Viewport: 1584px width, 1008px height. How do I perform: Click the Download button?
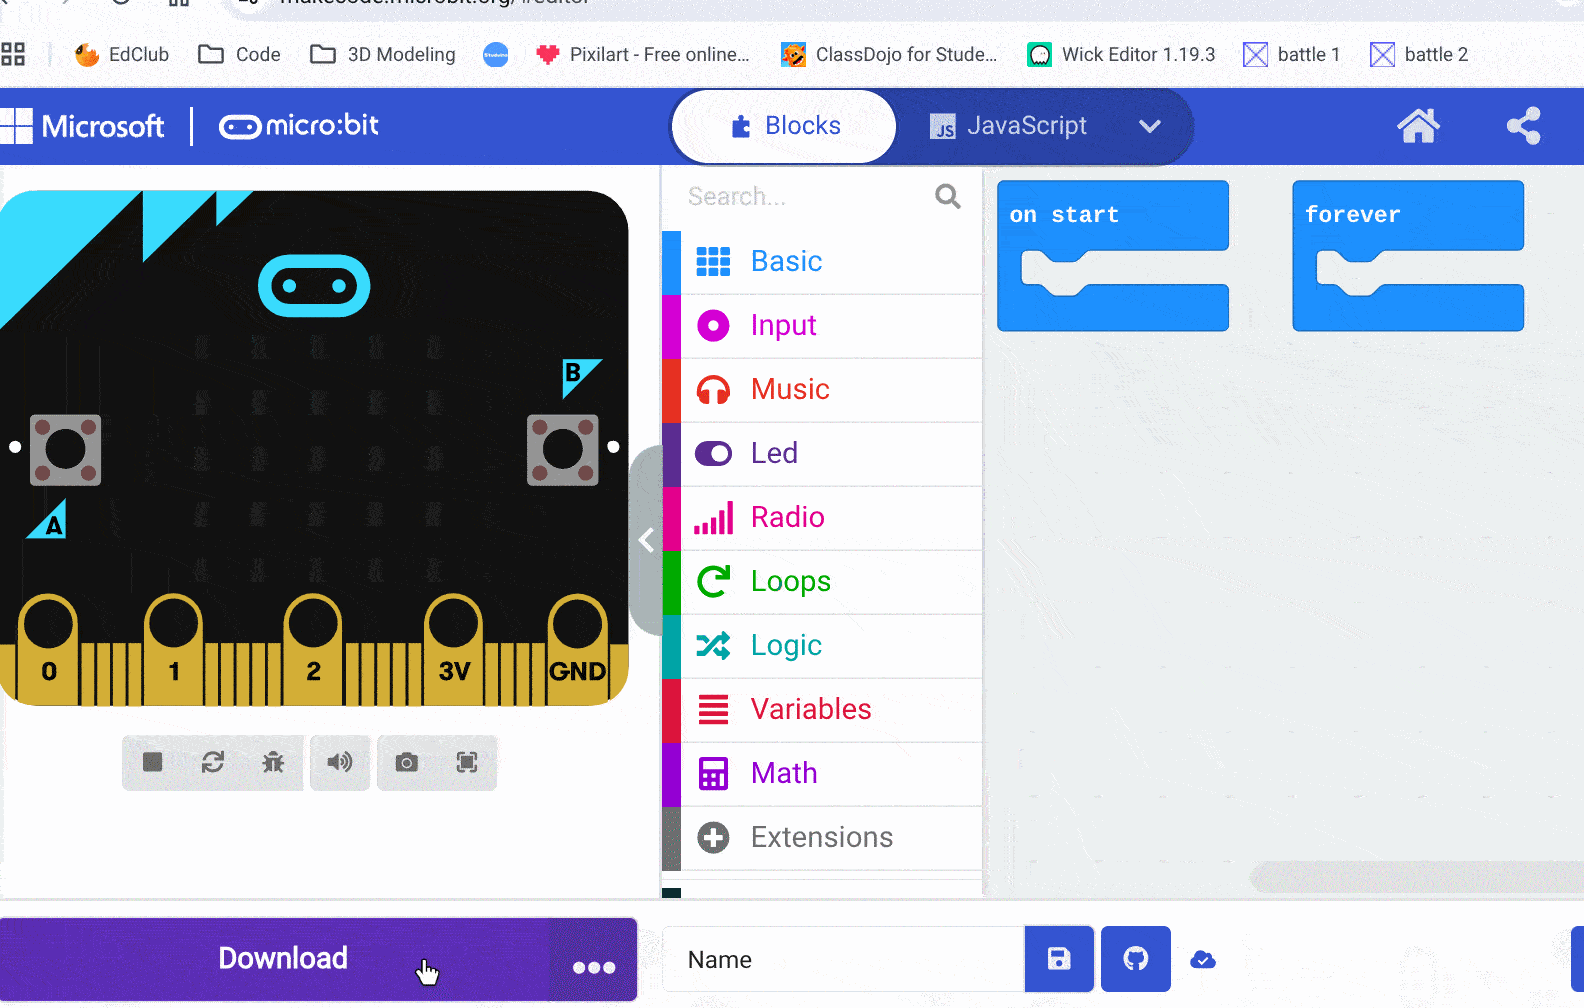pos(275,959)
